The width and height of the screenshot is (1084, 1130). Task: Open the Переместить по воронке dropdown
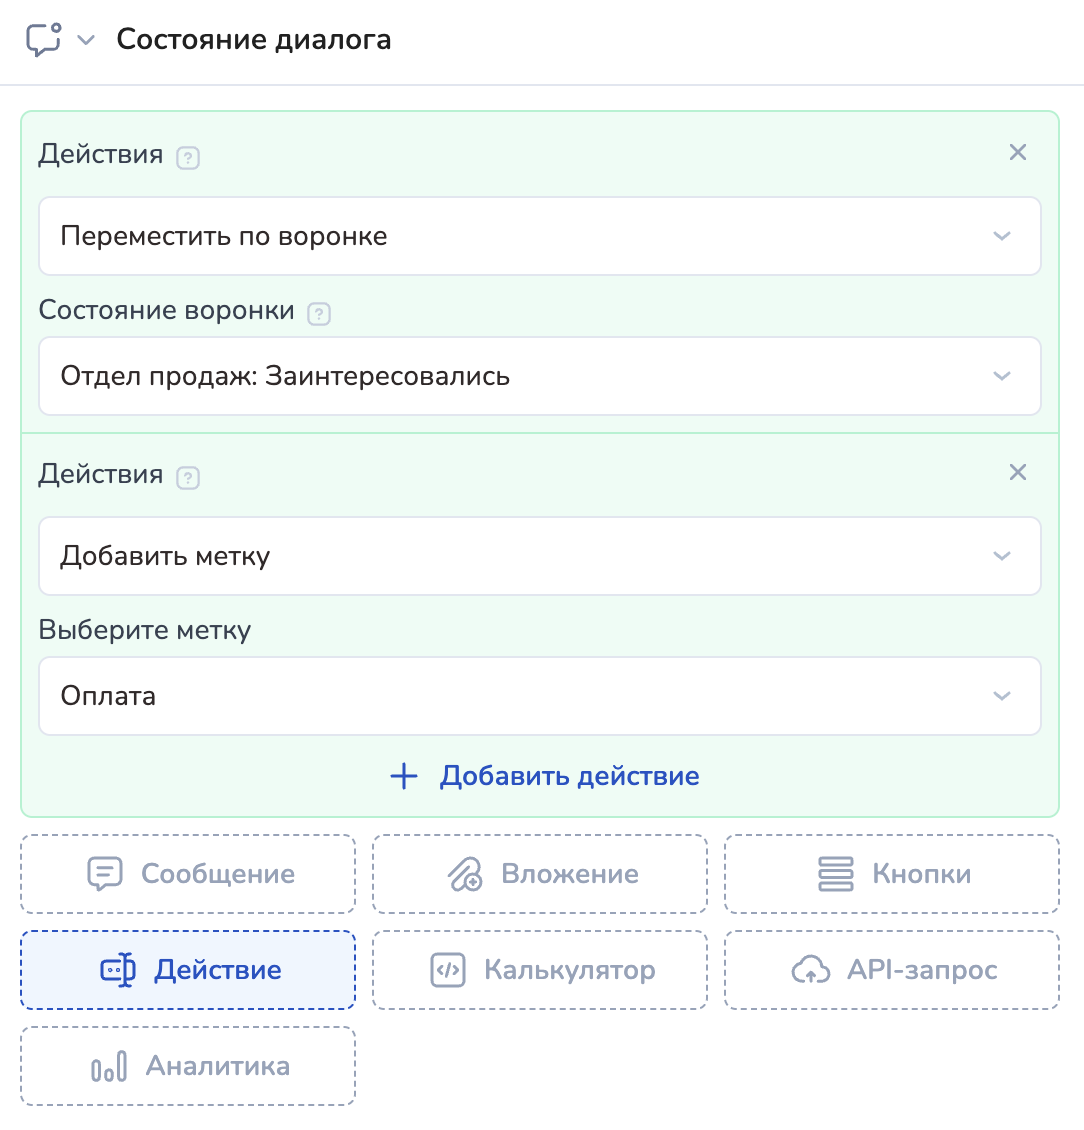540,236
